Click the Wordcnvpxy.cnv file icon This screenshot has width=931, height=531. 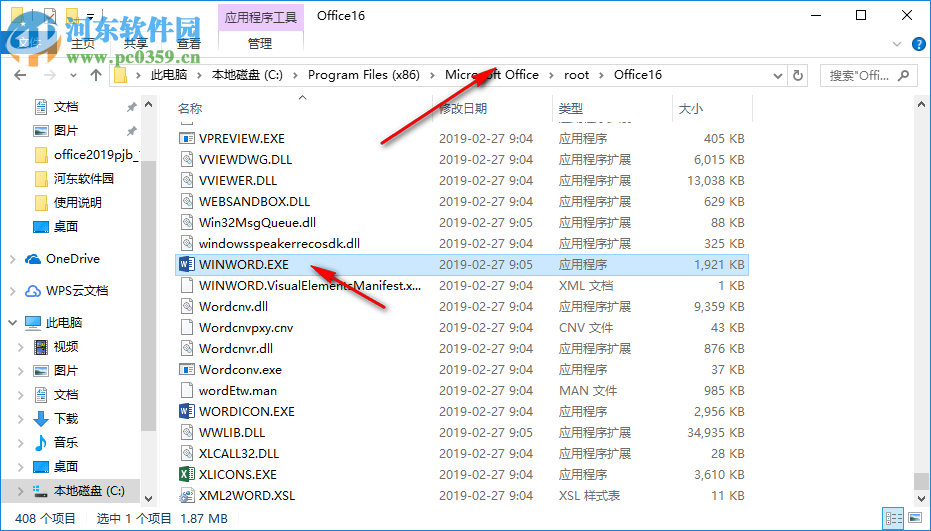point(187,327)
